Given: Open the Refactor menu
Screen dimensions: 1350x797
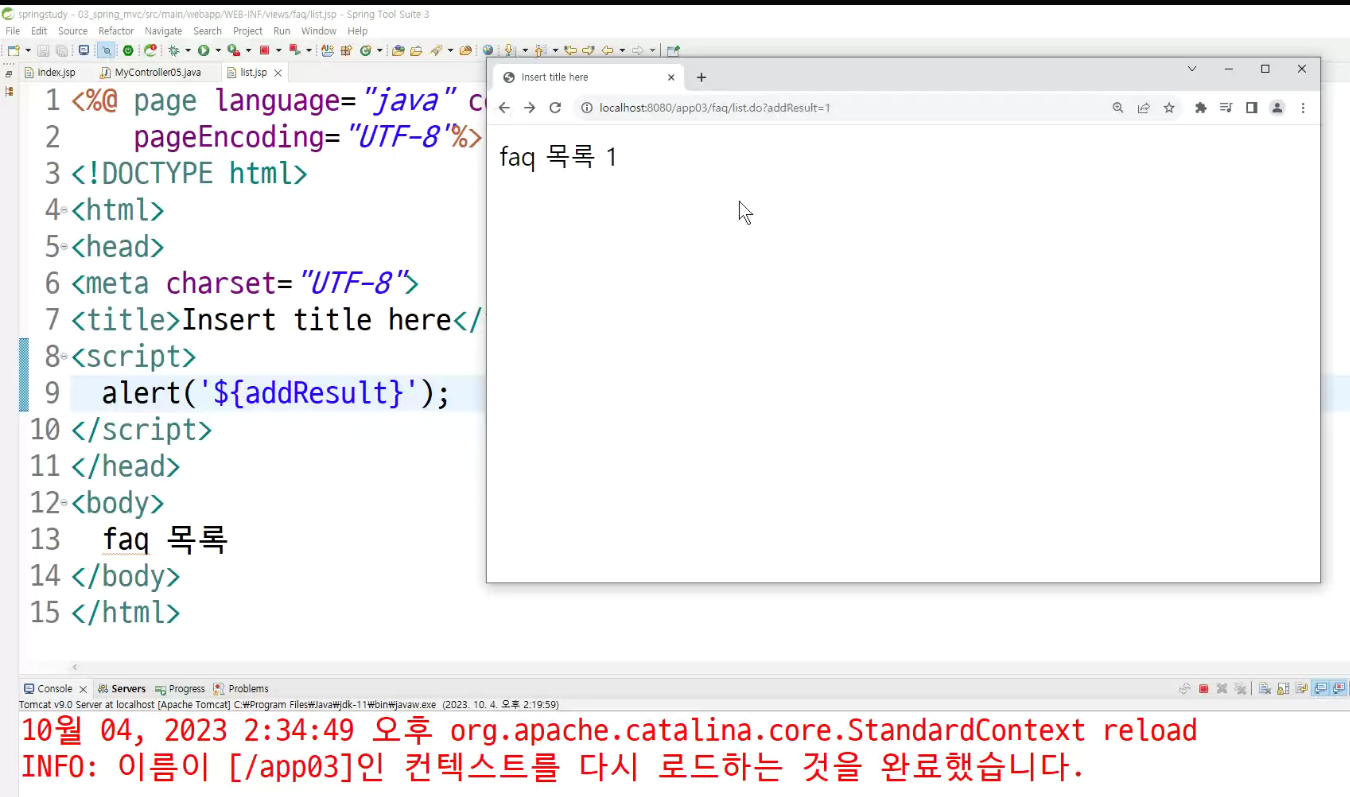Looking at the screenshot, I should (116, 31).
